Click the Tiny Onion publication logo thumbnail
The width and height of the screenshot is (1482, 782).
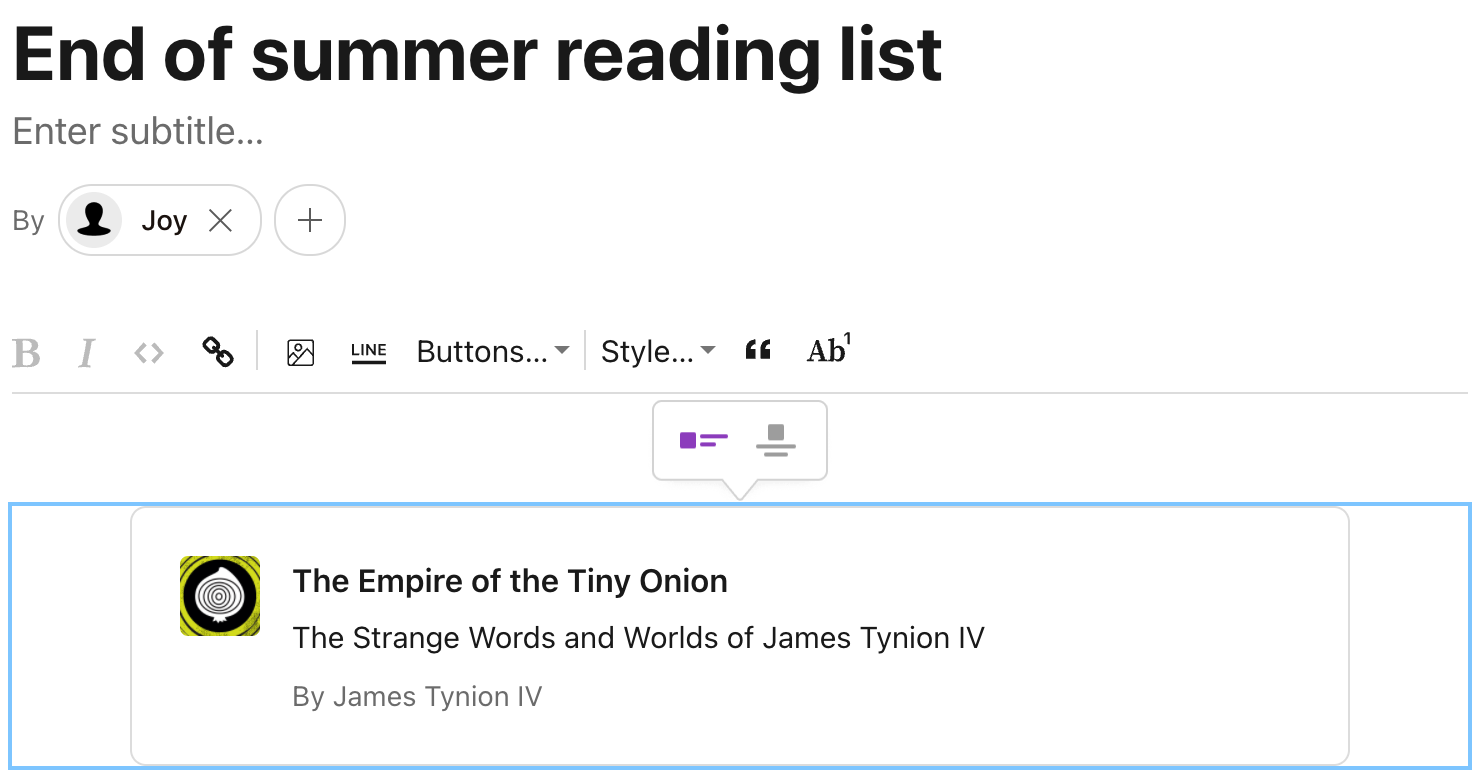pyautogui.click(x=220, y=596)
